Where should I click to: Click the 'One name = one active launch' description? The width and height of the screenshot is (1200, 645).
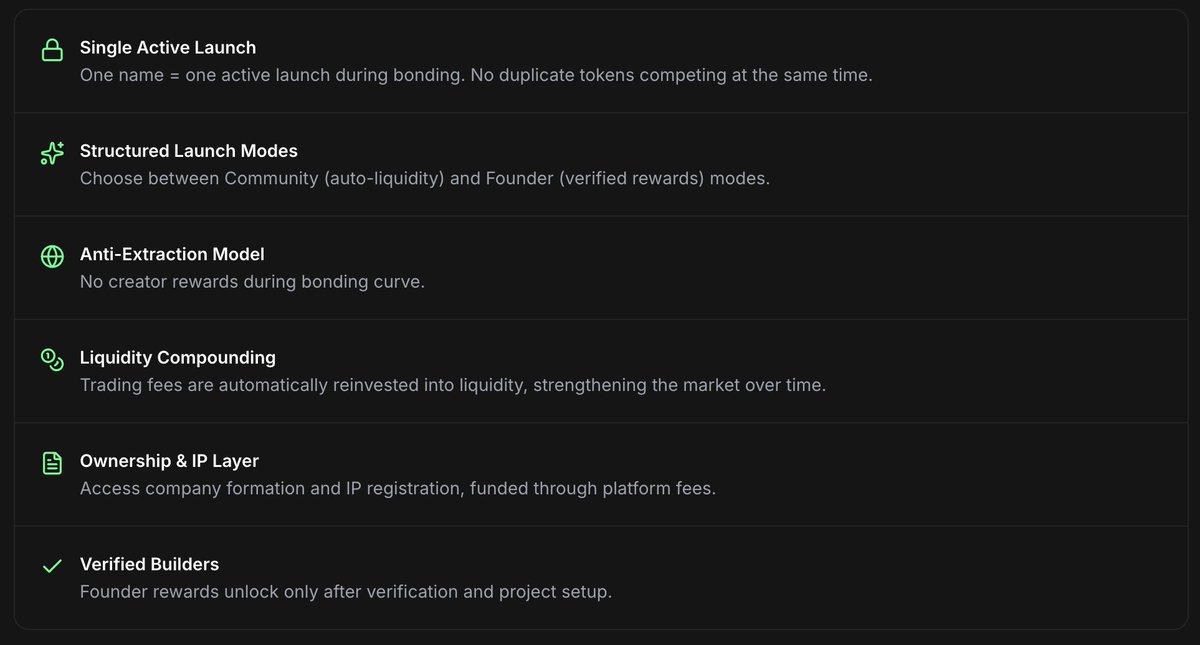(x=270, y=75)
